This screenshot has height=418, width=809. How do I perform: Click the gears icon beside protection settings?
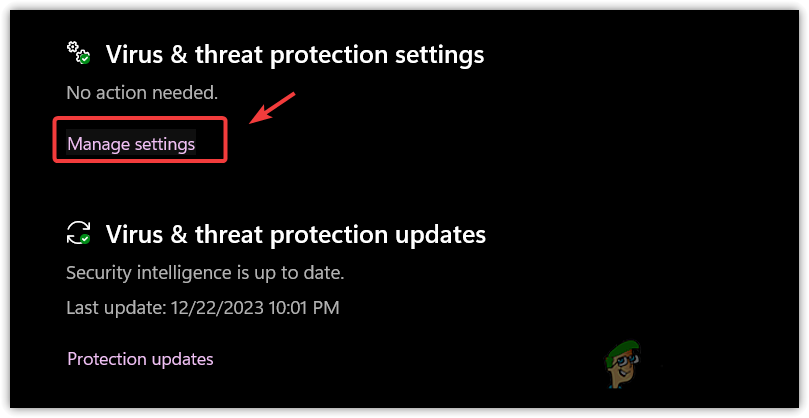pyautogui.click(x=77, y=52)
